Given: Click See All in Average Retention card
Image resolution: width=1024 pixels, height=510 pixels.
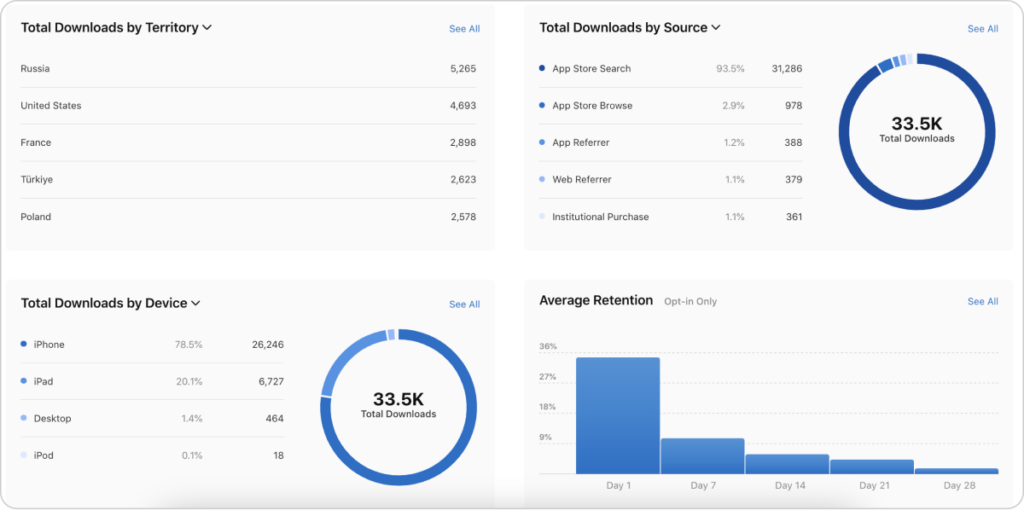Looking at the screenshot, I should tap(983, 302).
